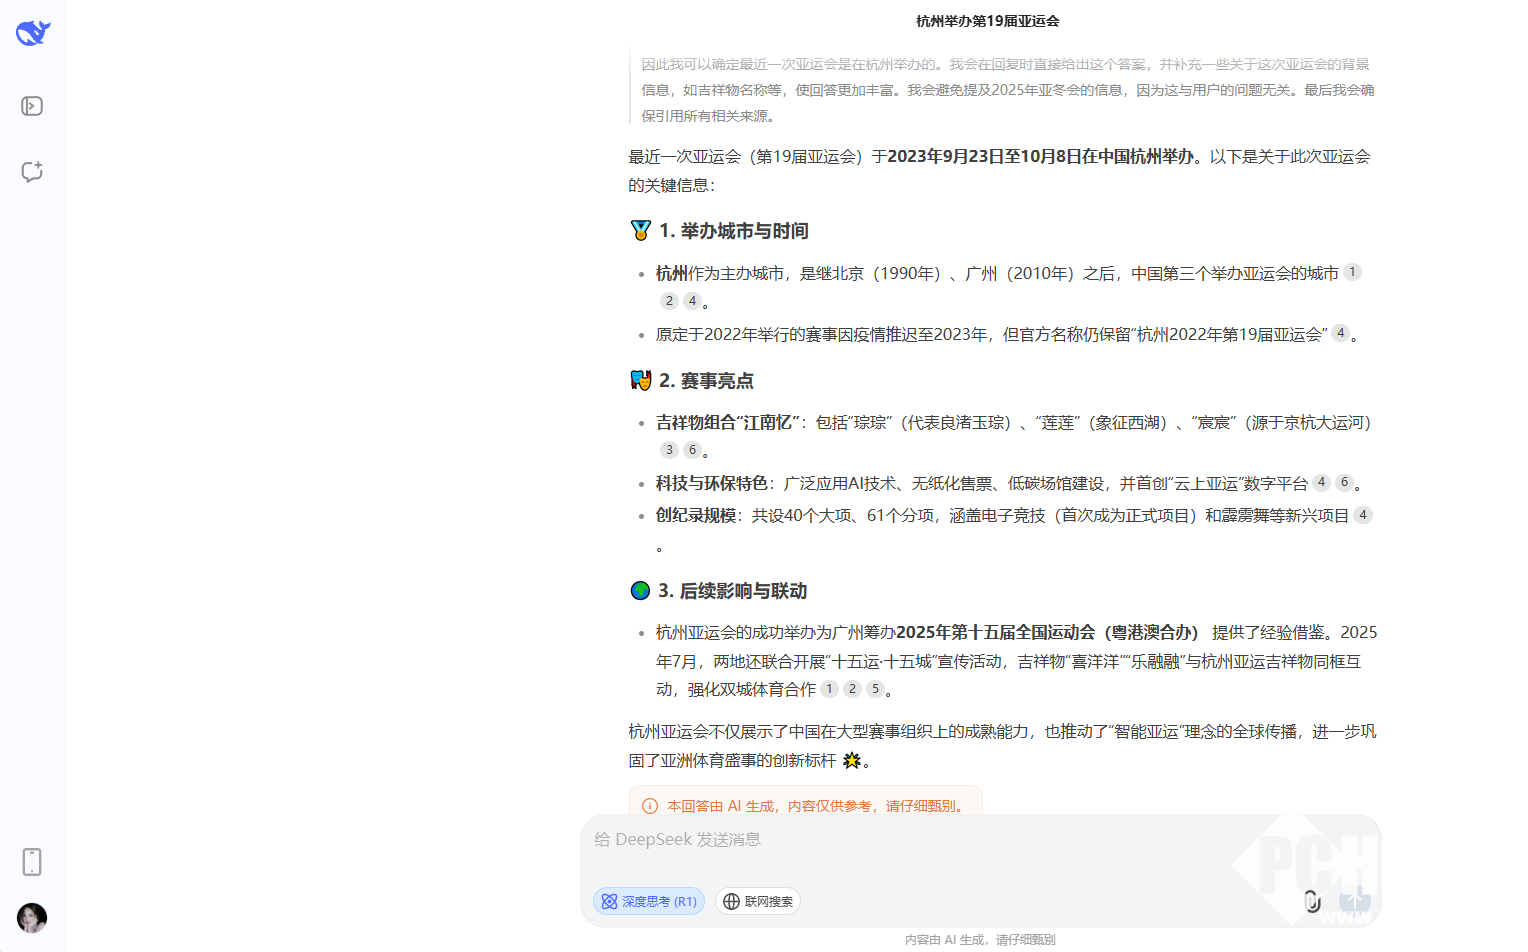This screenshot has width=1528, height=952.
Task: Click the info icon in the AI disclaimer
Action: (650, 806)
